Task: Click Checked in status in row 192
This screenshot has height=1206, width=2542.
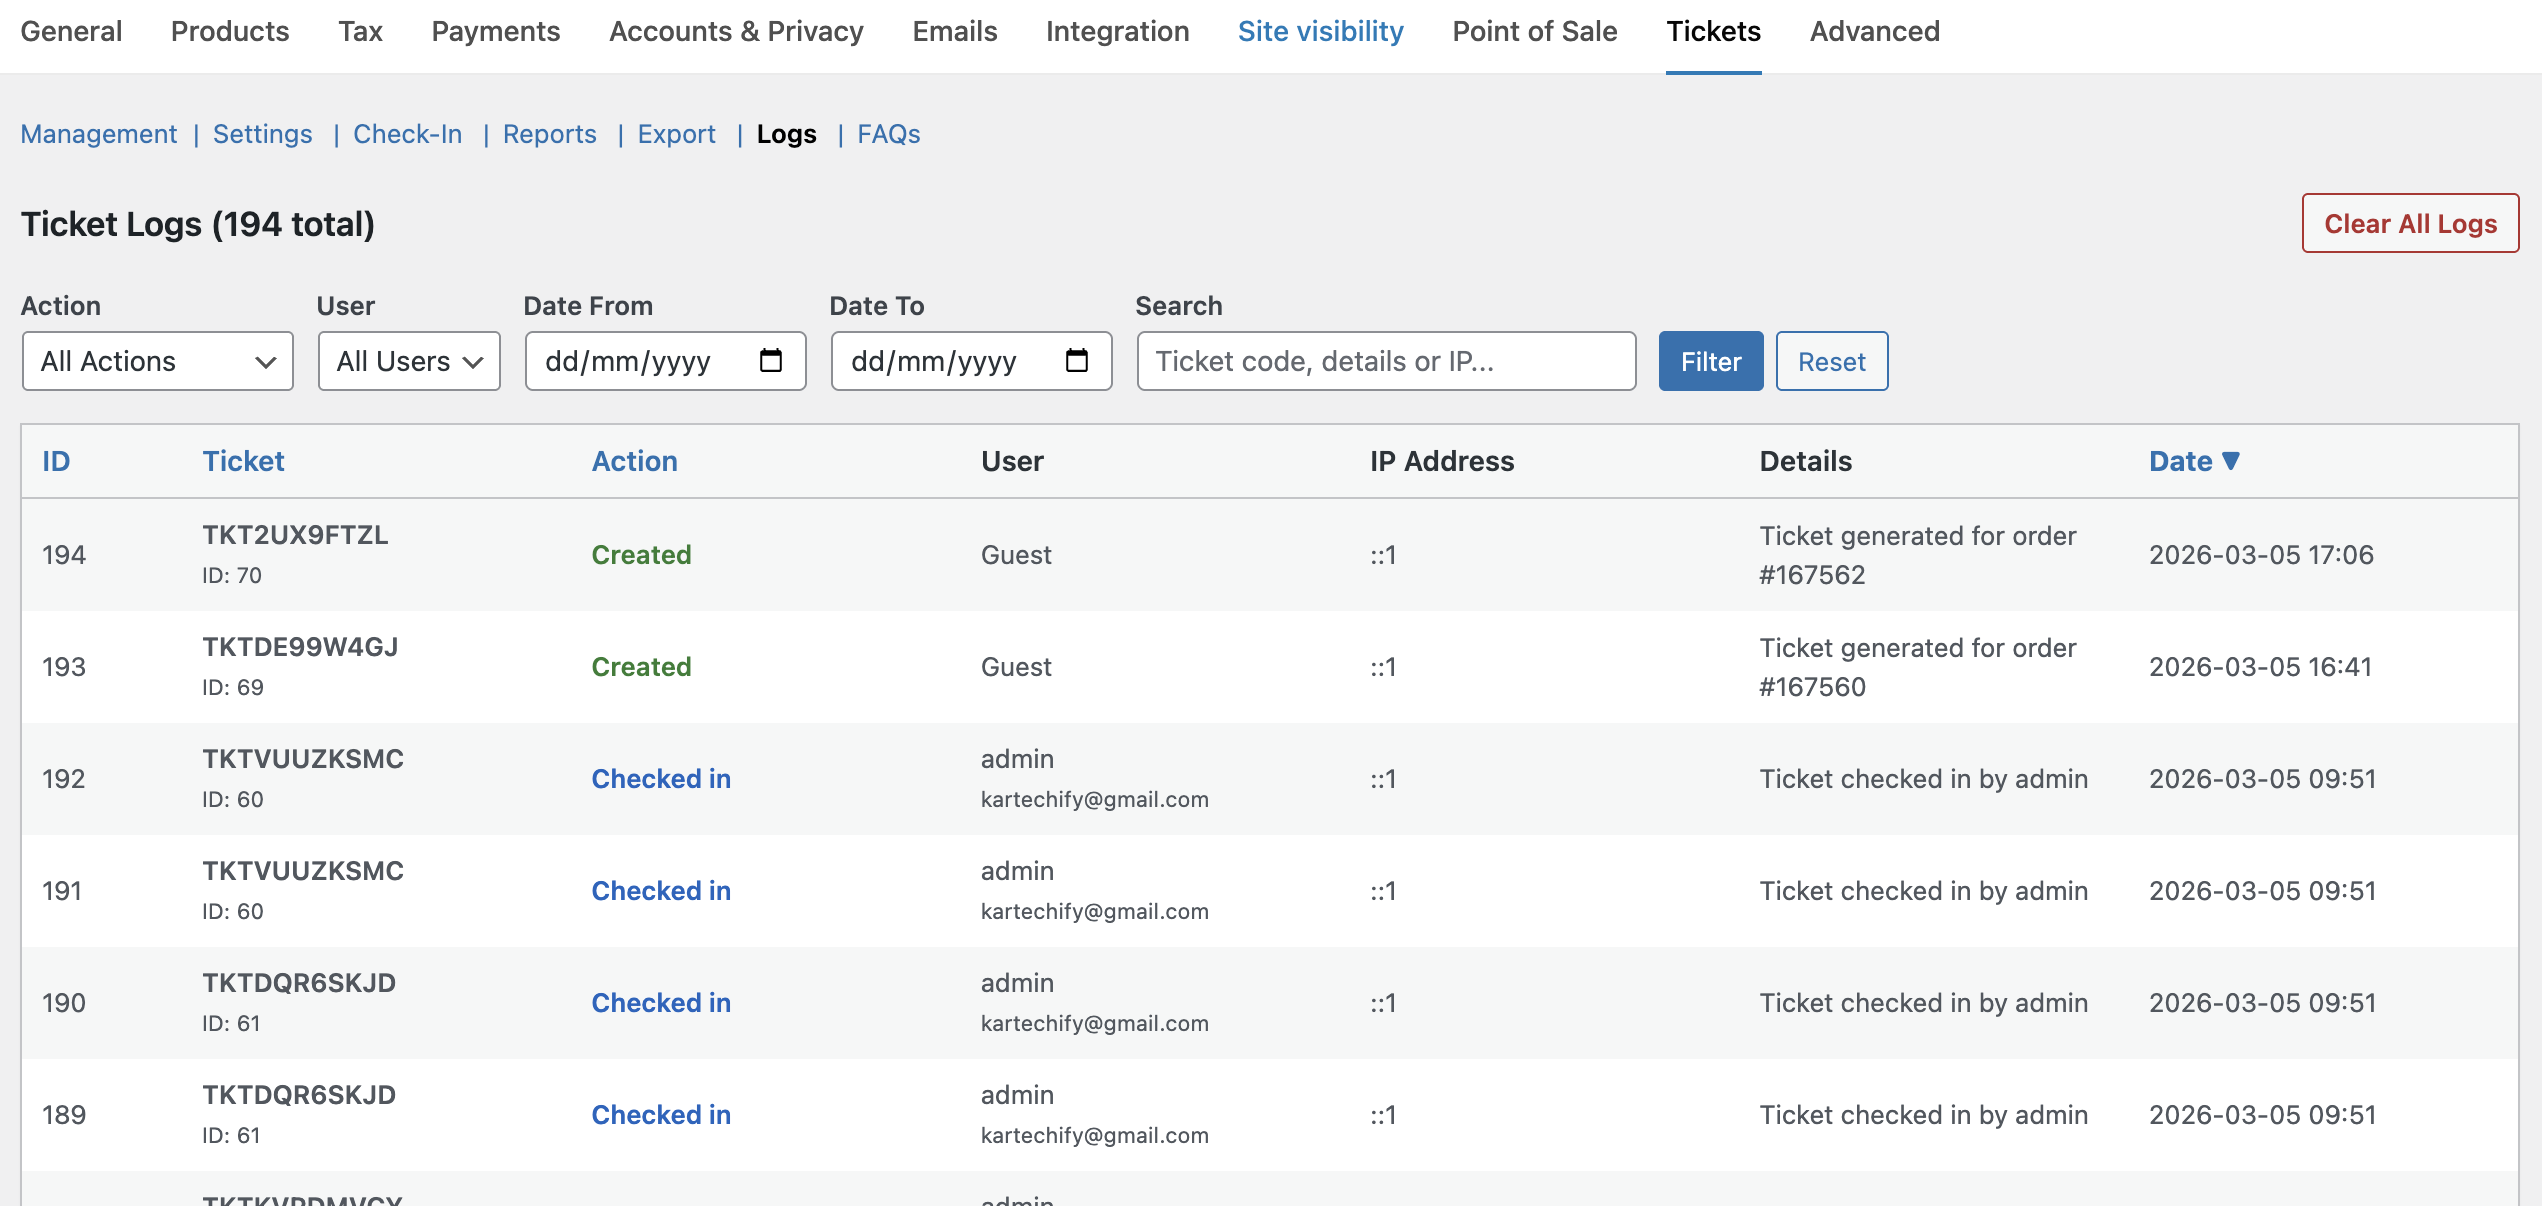Action: click(661, 779)
